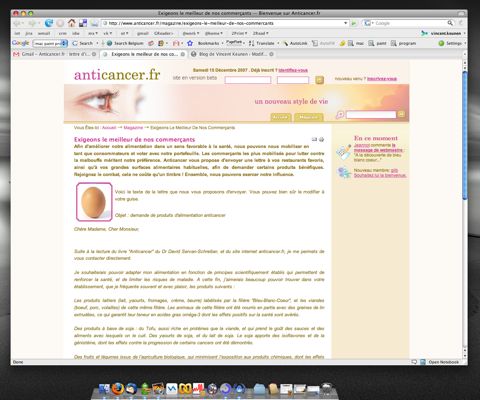Click the Google toolbar logo

[x=20, y=43]
